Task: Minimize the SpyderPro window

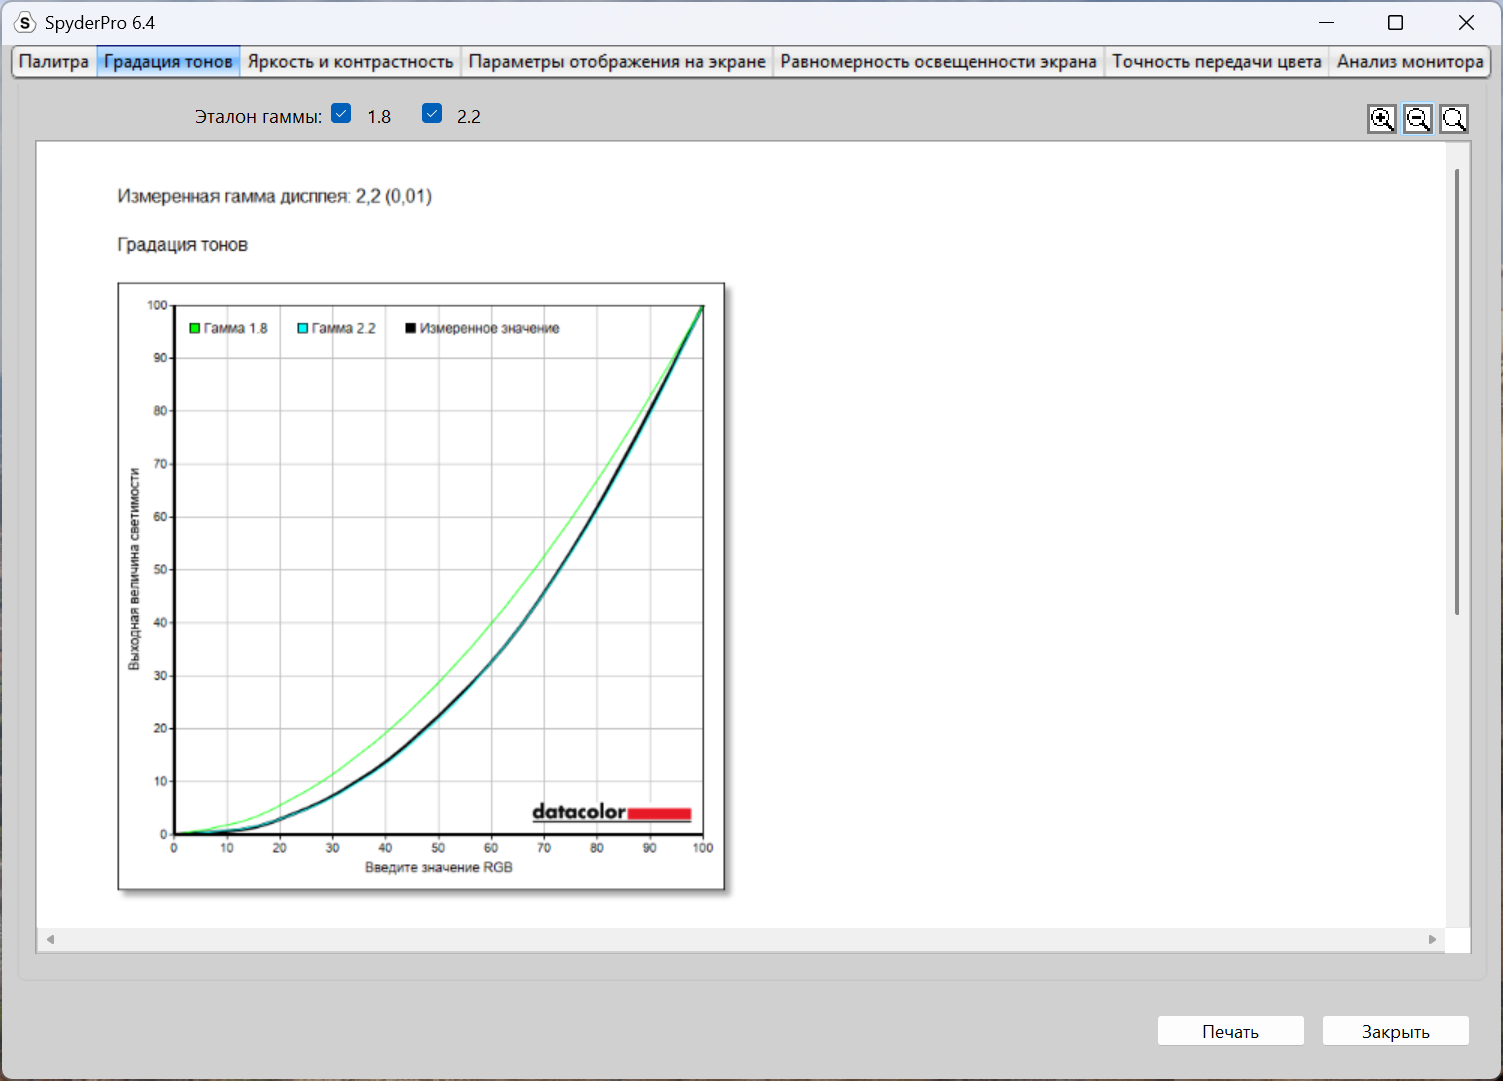Action: (1326, 22)
